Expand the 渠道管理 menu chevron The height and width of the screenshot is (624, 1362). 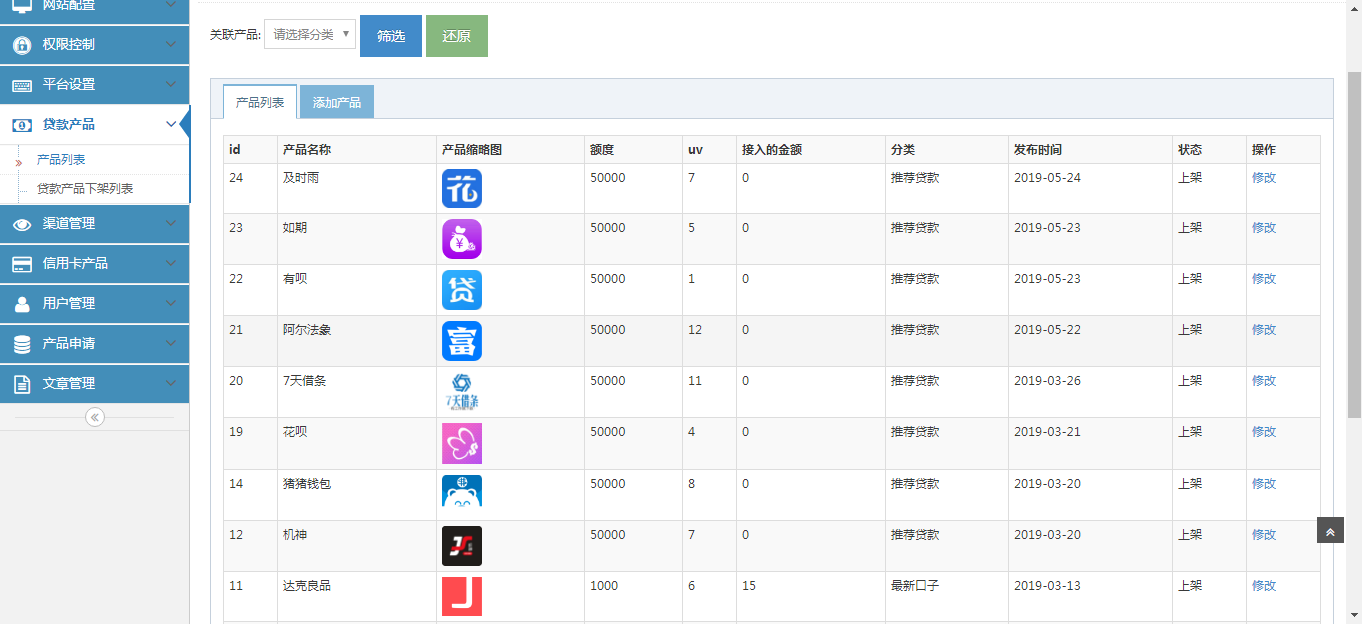coord(171,224)
